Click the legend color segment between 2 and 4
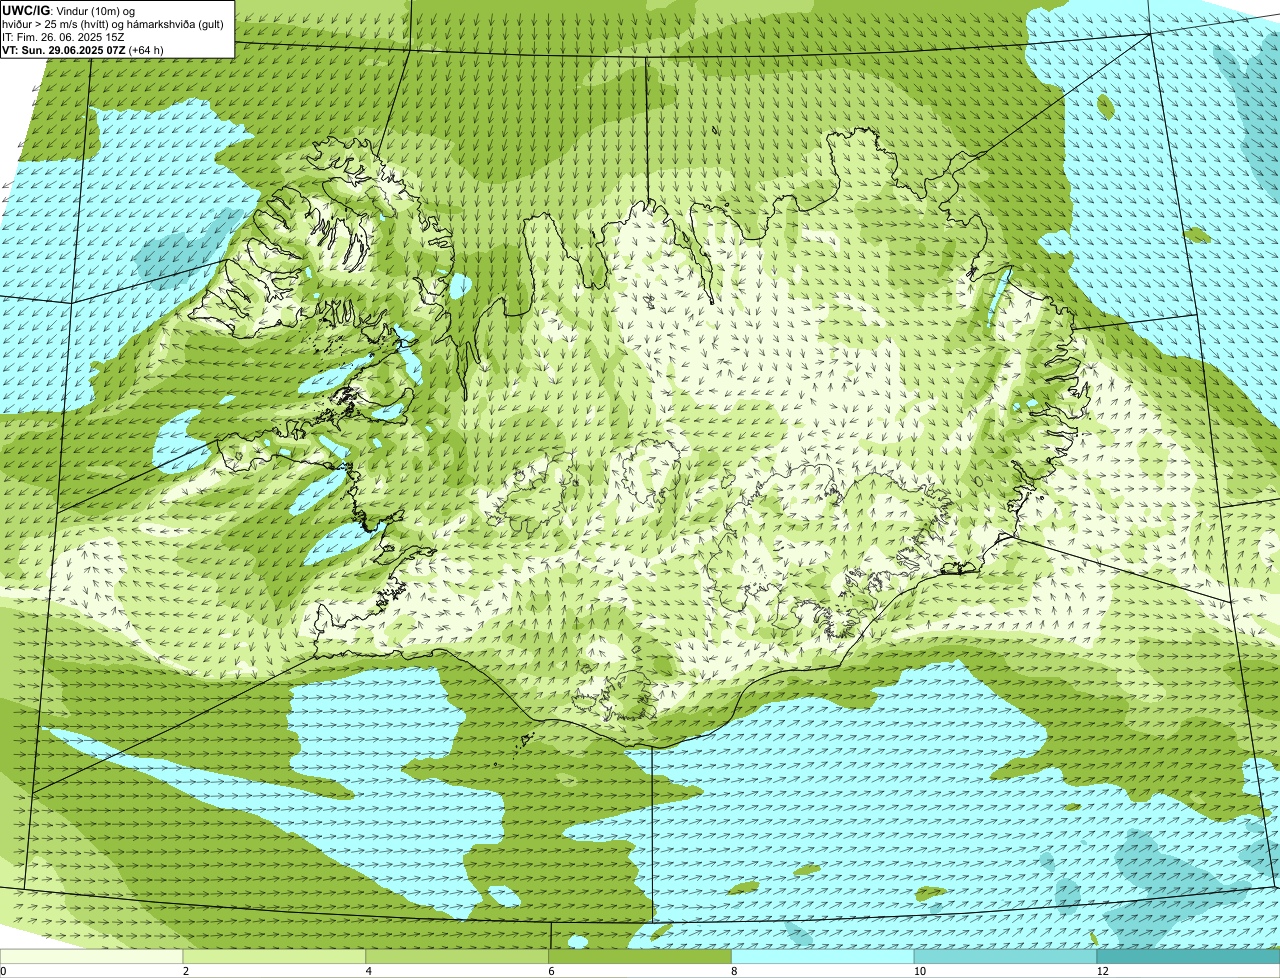The width and height of the screenshot is (1280, 978). coord(275,956)
